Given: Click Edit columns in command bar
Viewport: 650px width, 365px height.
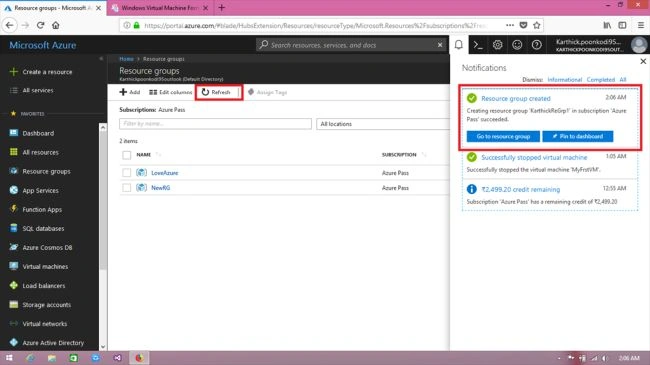Looking at the screenshot, I should tap(171, 92).
